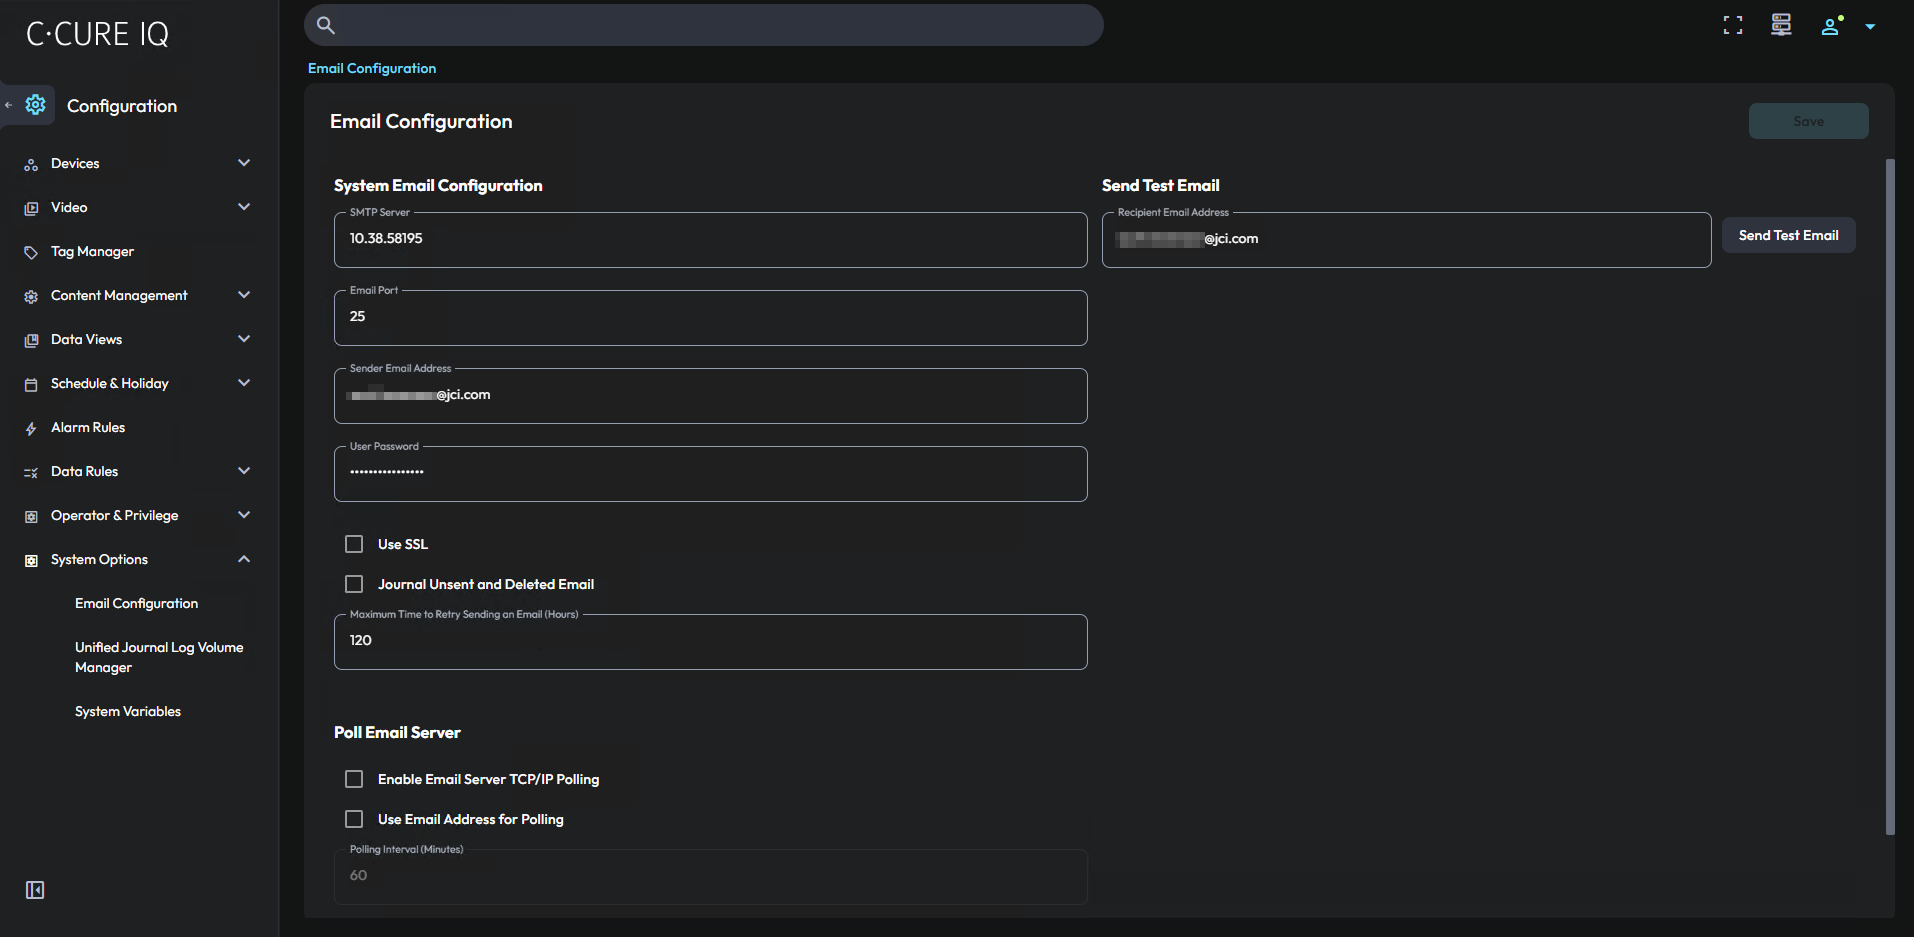Enable the Use SSL checkbox
The width and height of the screenshot is (1914, 937).
coord(353,543)
